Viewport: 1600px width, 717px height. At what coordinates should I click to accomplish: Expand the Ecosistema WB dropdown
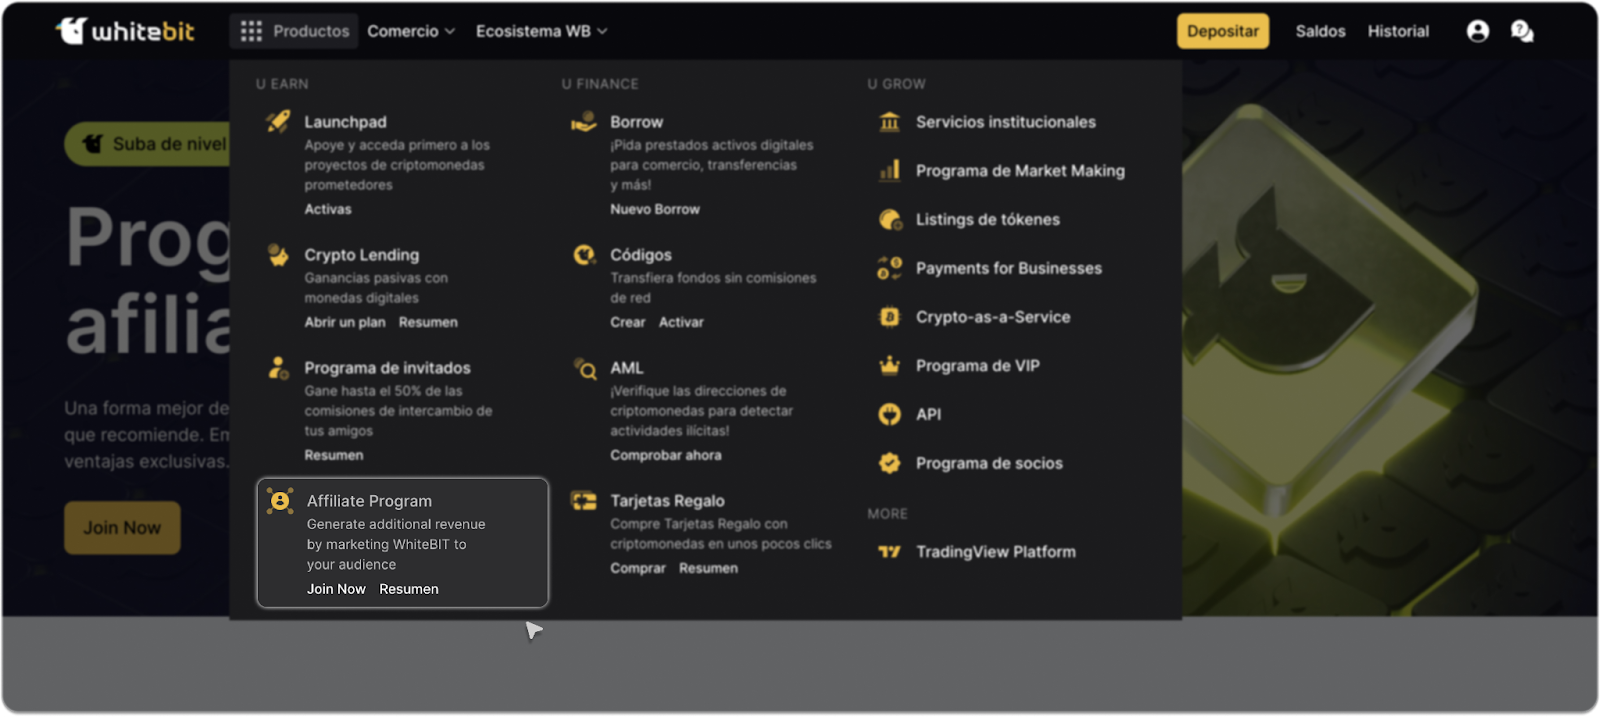click(x=541, y=31)
